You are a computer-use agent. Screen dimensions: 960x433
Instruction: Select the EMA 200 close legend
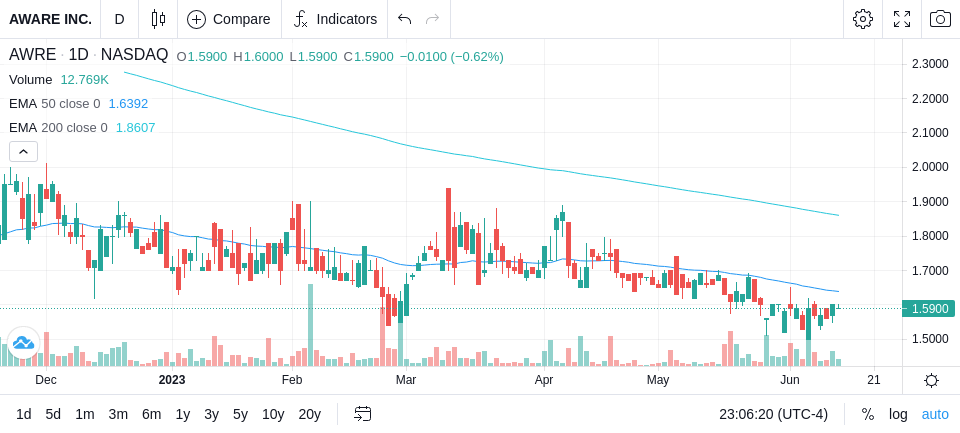pos(58,127)
